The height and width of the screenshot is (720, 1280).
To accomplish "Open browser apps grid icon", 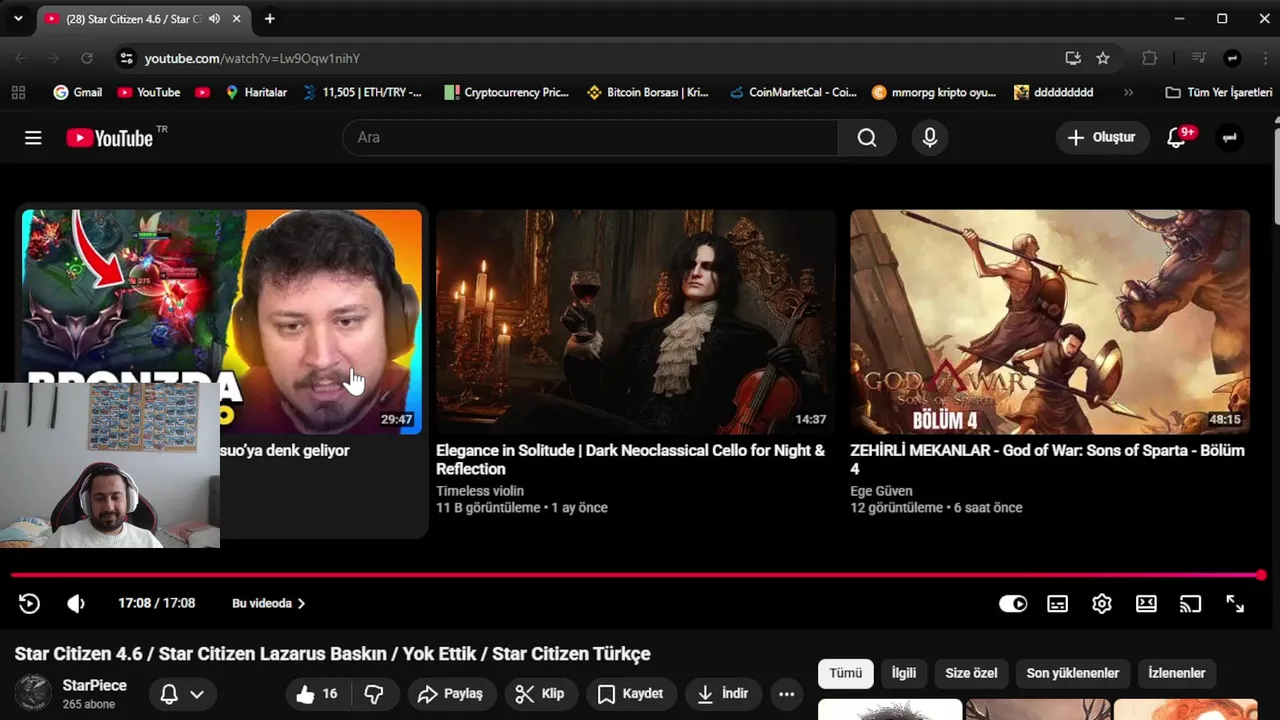I will (18, 92).
